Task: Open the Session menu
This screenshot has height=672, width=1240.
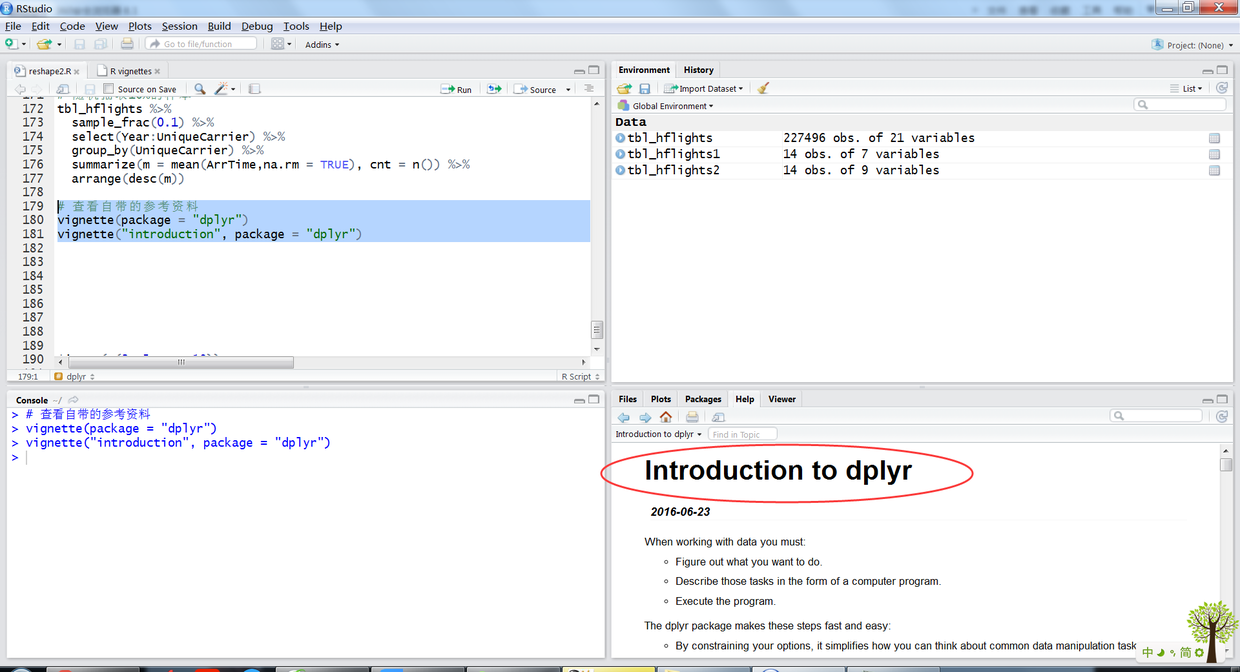Action: 180,26
